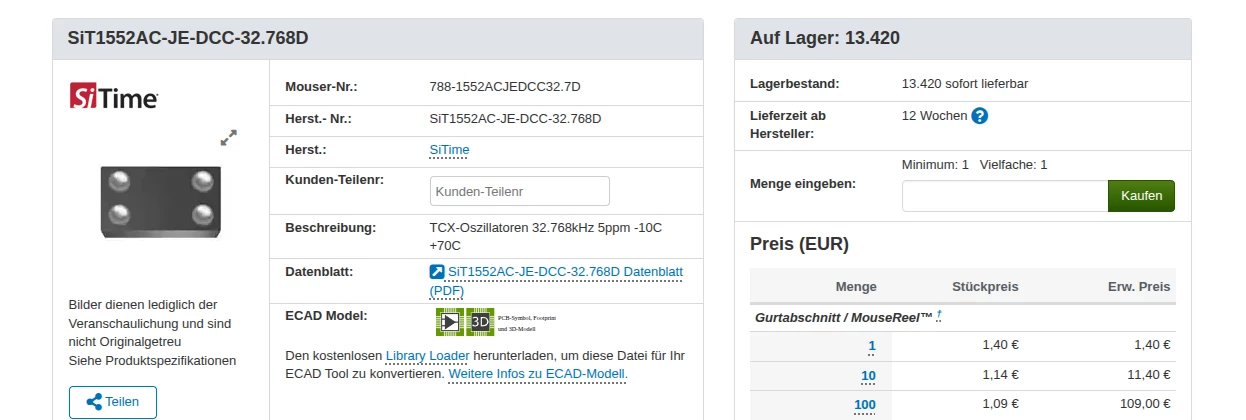The image size is (1246, 420).
Task: Click the 11,40 € extended price
Action: tap(1148, 375)
